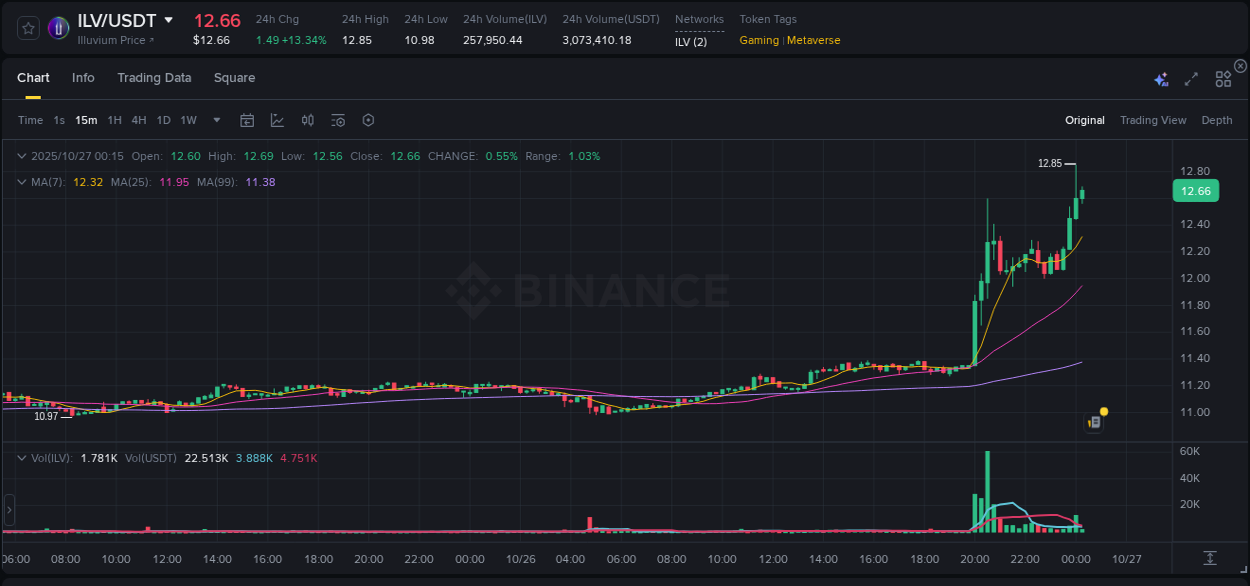Click the green 12.66 price label on axis
Image resolution: width=1250 pixels, height=586 pixels.
(x=1196, y=191)
